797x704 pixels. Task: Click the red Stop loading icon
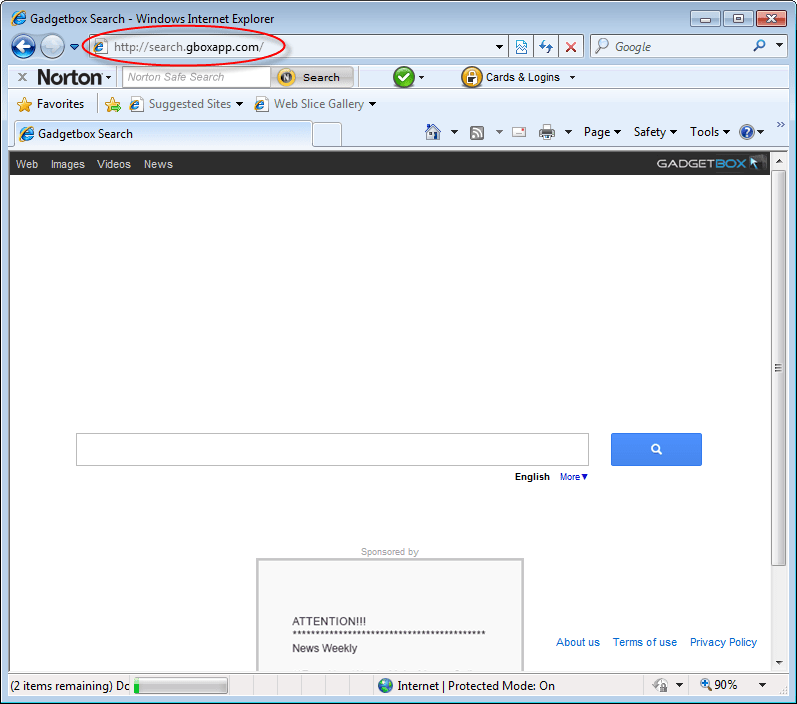coord(571,47)
